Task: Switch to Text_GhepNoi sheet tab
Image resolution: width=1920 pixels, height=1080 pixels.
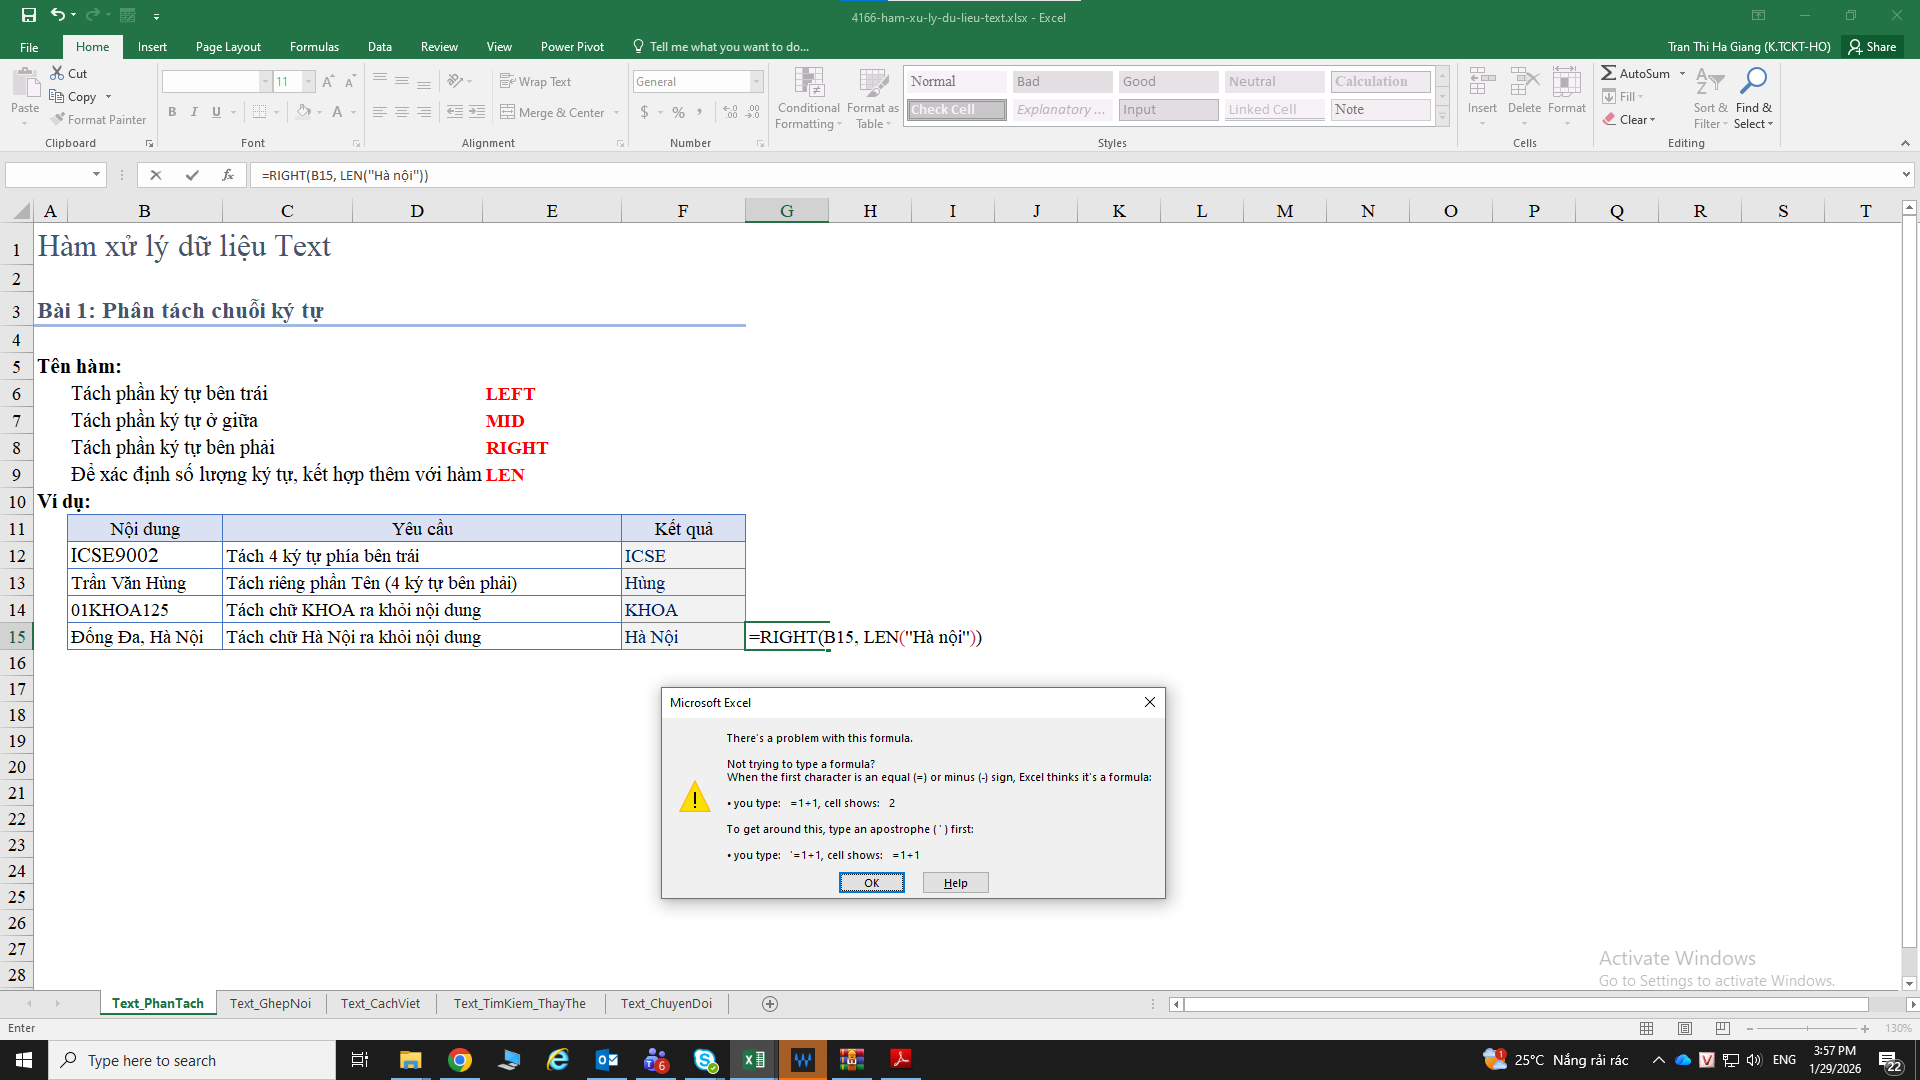Action: click(270, 1003)
